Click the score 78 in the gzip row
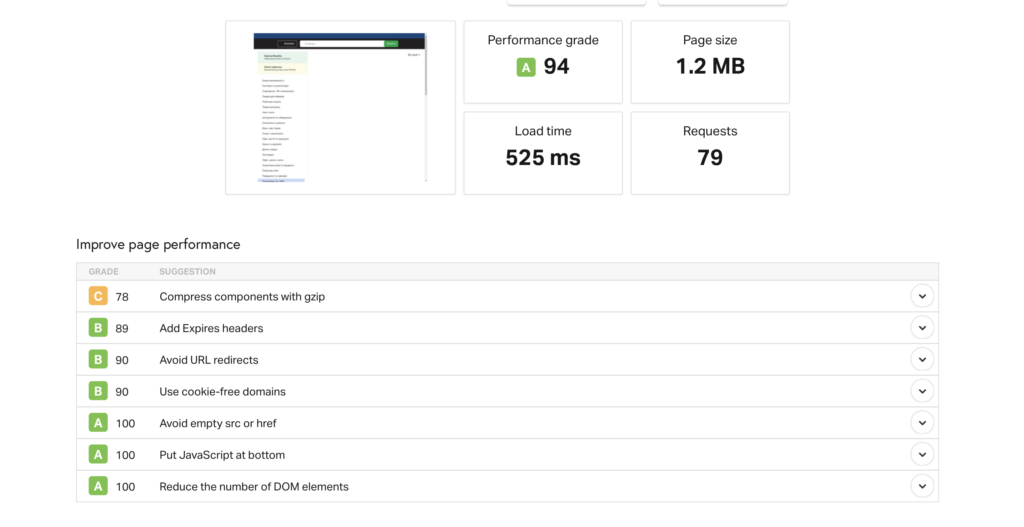This screenshot has width=1024, height=527. pyautogui.click(x=122, y=297)
